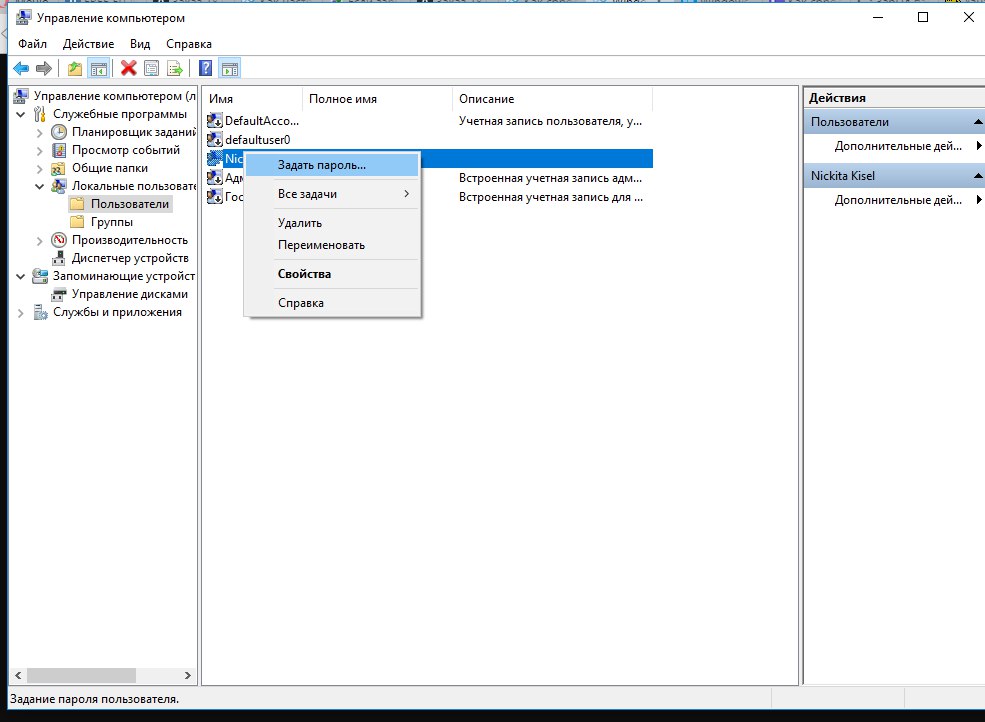Expand the Планировщик заданий tree node
This screenshot has height=722, width=985.
[x=40, y=132]
